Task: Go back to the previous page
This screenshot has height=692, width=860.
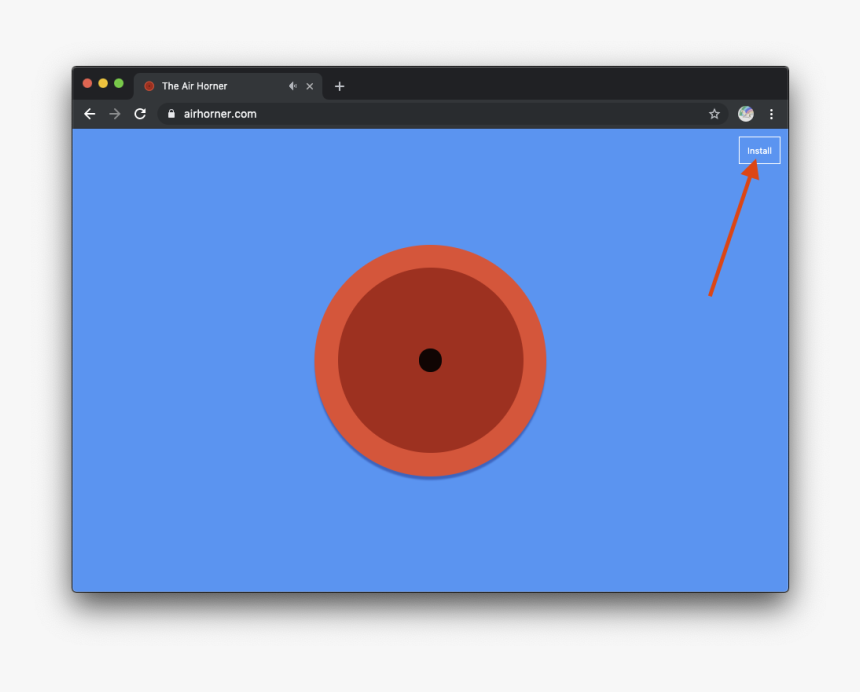Action: click(x=89, y=114)
